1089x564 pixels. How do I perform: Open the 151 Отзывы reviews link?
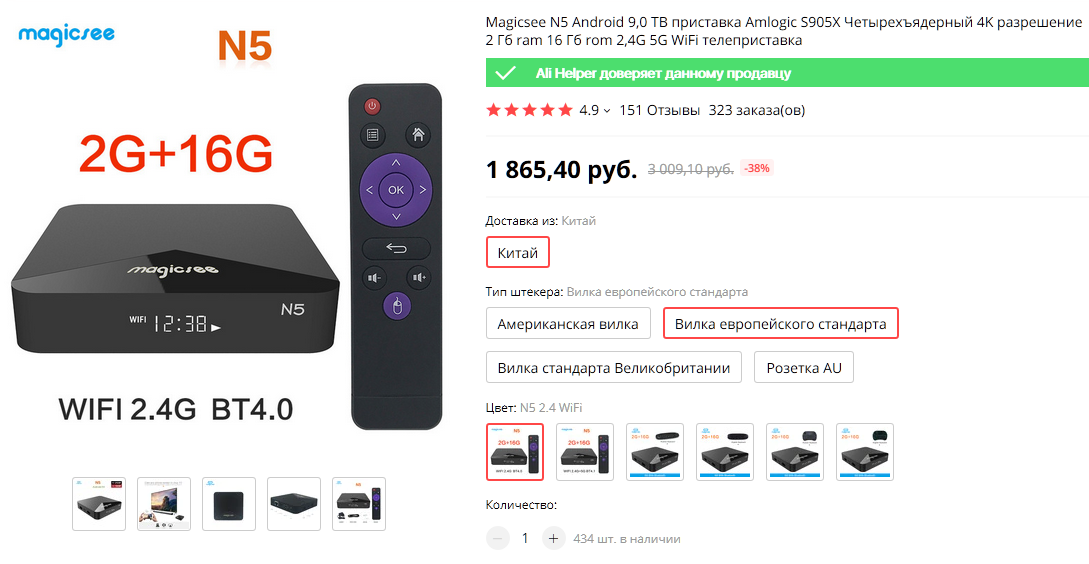click(x=660, y=110)
